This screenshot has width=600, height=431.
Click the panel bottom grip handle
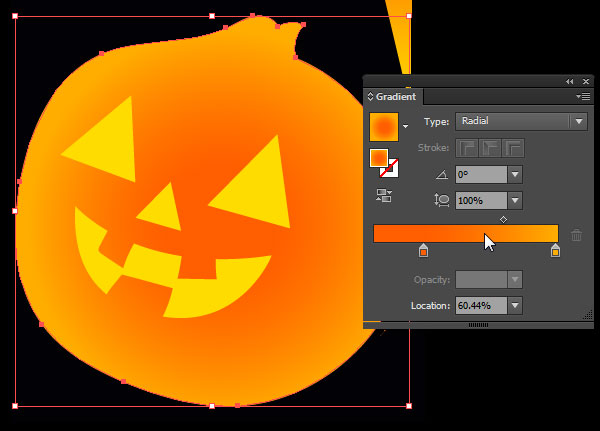[x=478, y=325]
